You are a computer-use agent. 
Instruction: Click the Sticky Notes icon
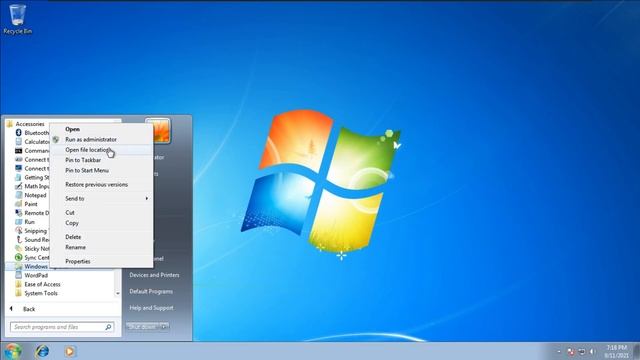point(18,249)
